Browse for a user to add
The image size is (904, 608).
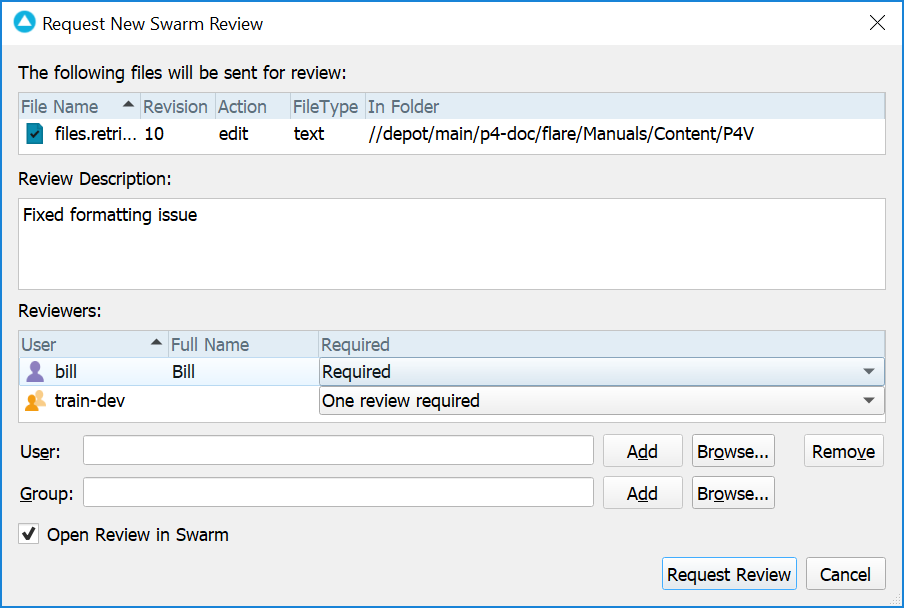click(734, 451)
